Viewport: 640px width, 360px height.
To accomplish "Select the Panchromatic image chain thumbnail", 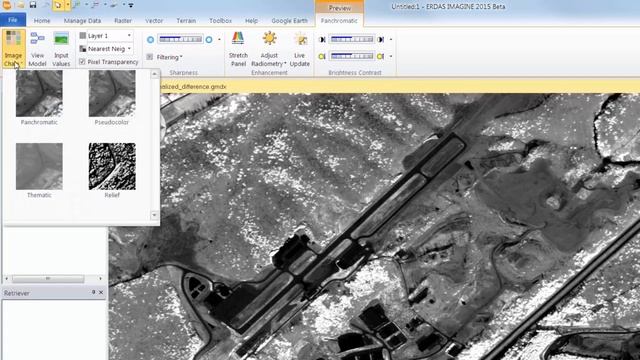I will point(39,93).
